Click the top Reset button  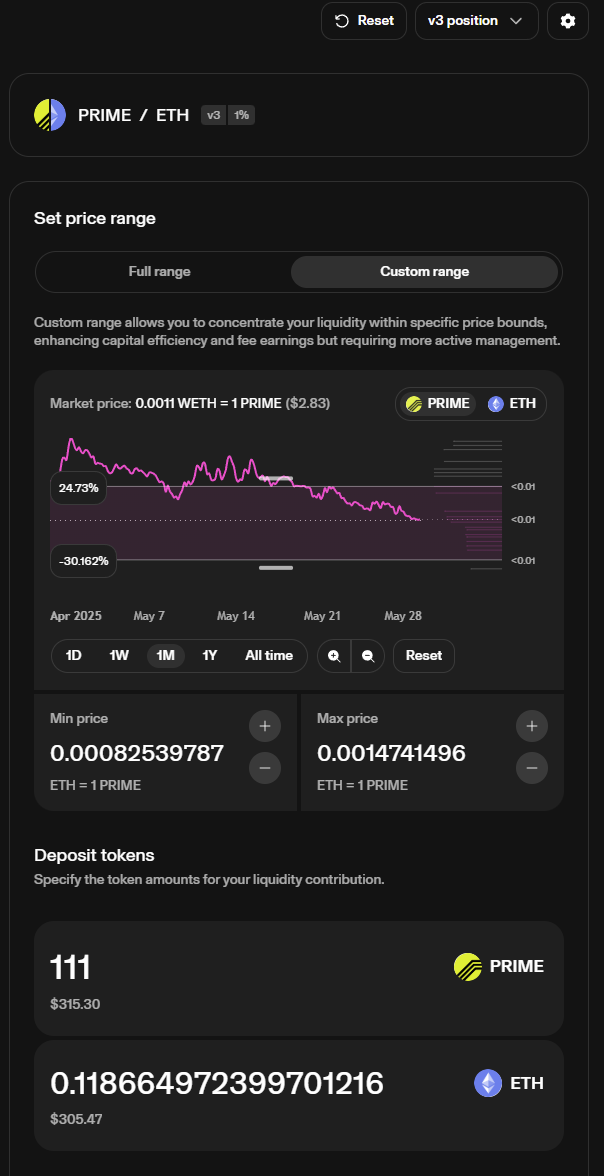(x=364, y=21)
